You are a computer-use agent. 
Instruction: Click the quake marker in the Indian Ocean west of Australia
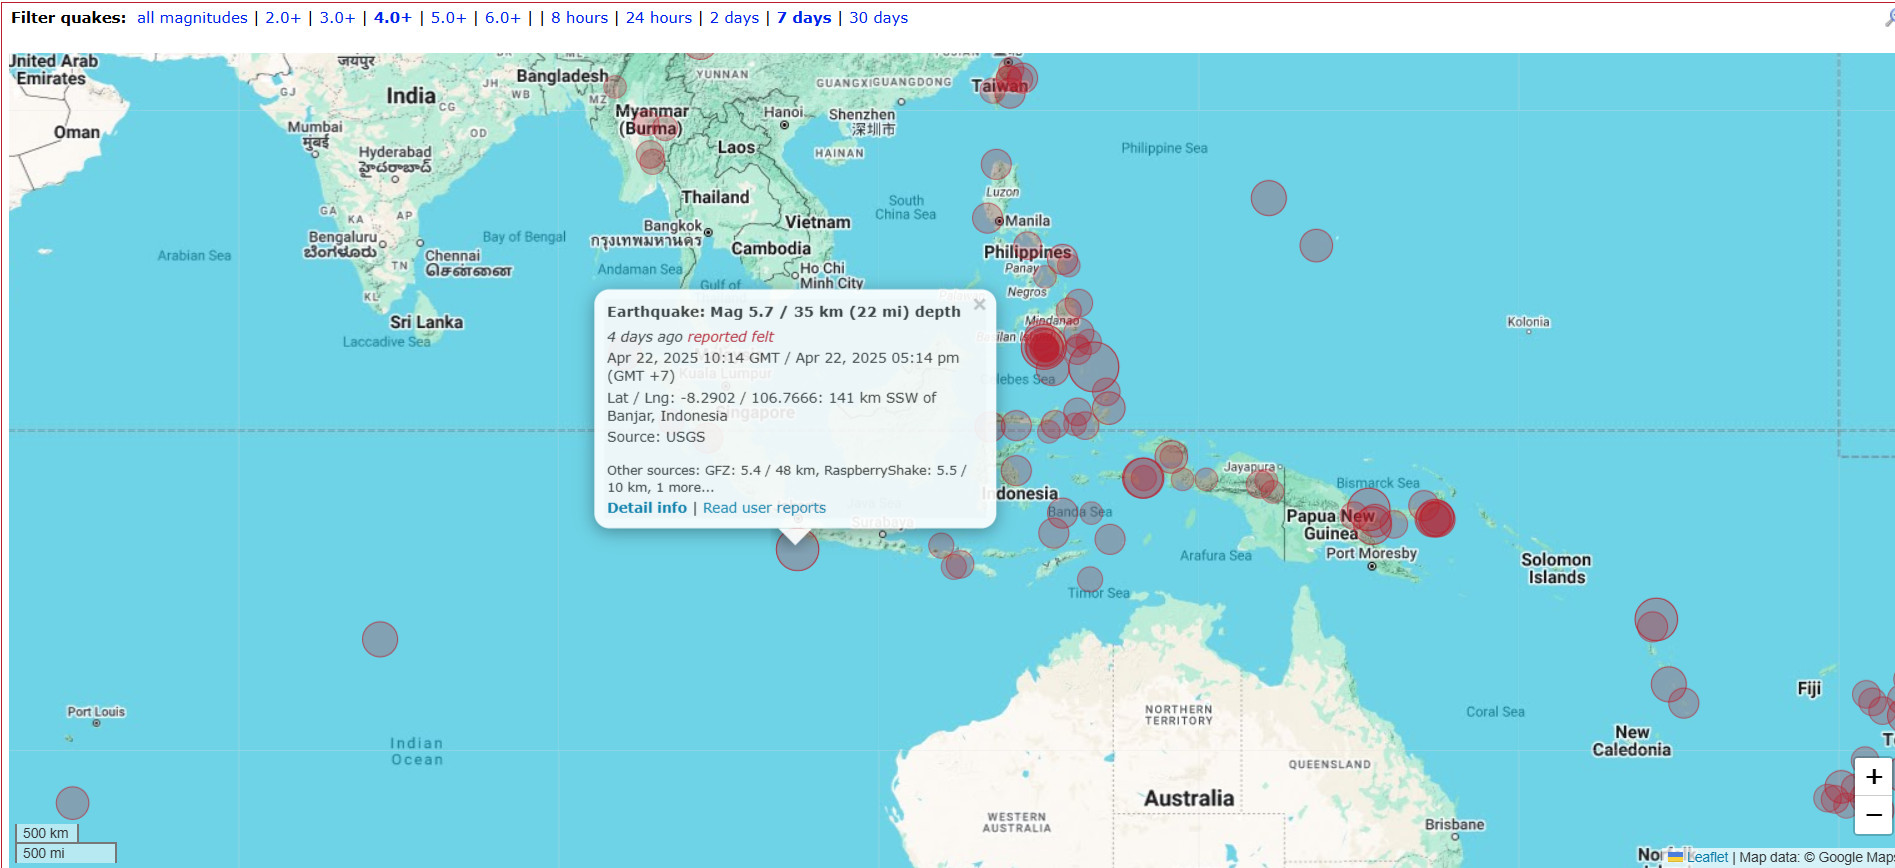(380, 639)
